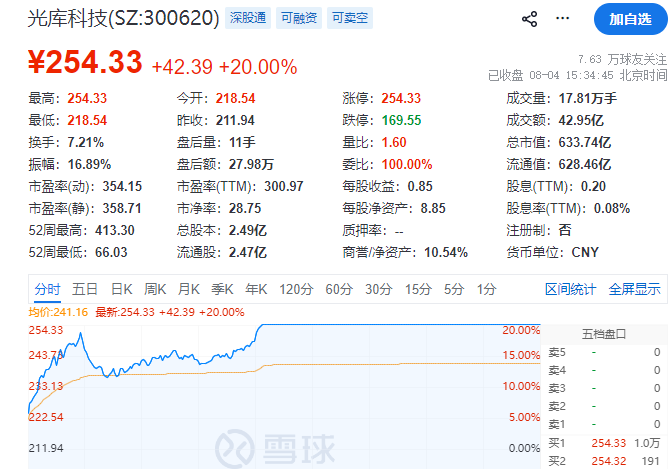Click the 股息率(TTM) value 0.08%
Image resolution: width=672 pixels, height=469 pixels.
pyautogui.click(x=612, y=208)
